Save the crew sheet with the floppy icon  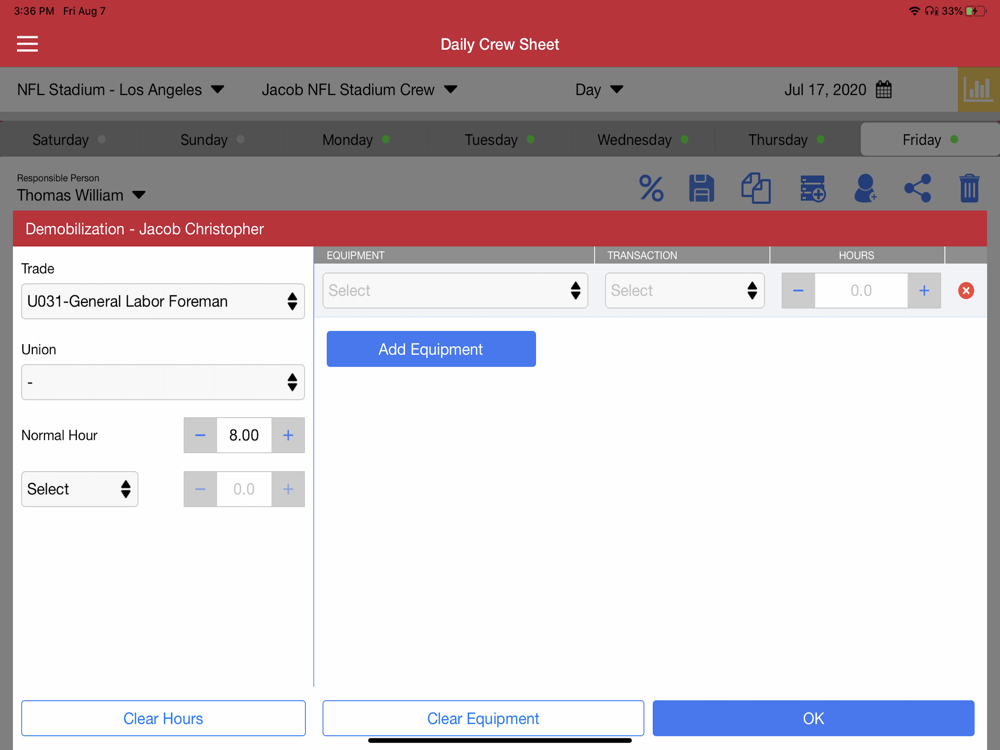point(702,189)
